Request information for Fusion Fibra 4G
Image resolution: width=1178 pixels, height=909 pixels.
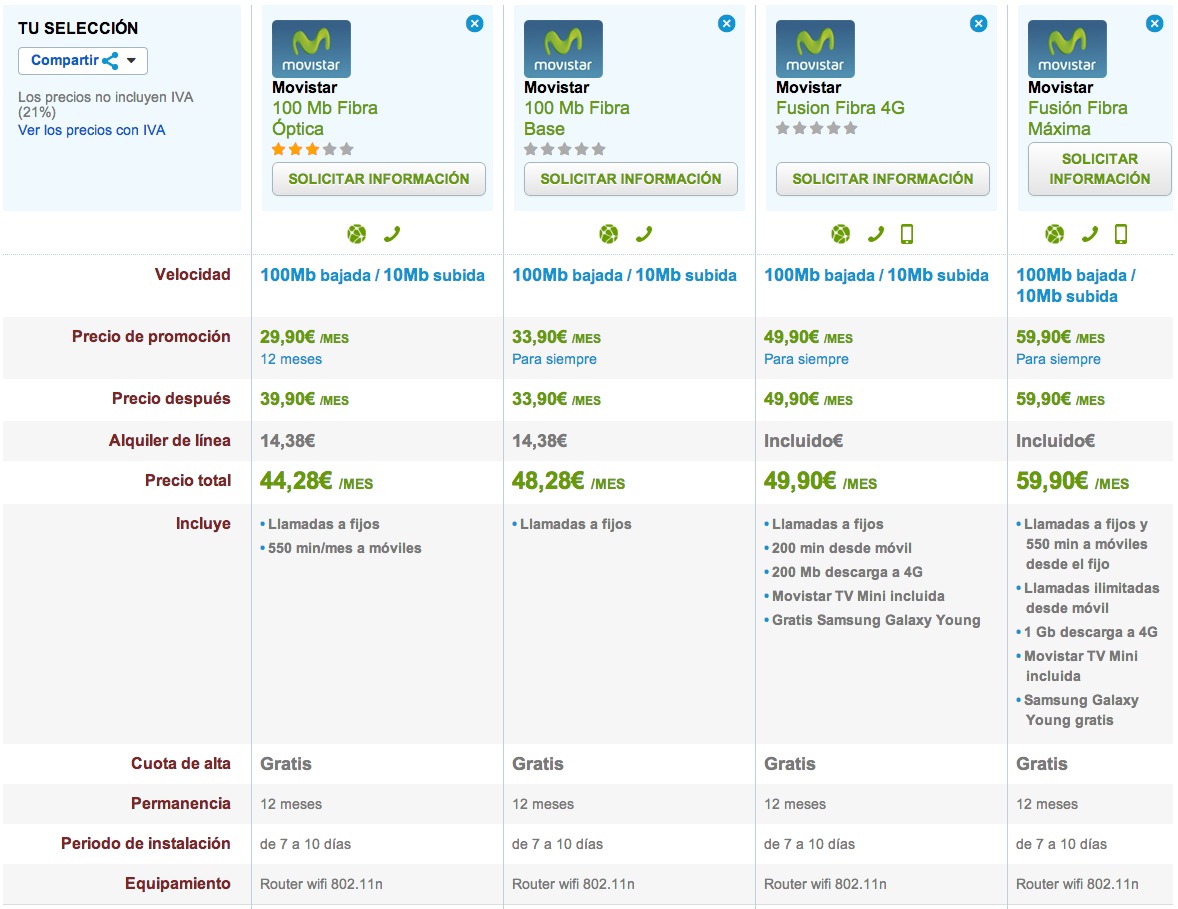point(883,179)
